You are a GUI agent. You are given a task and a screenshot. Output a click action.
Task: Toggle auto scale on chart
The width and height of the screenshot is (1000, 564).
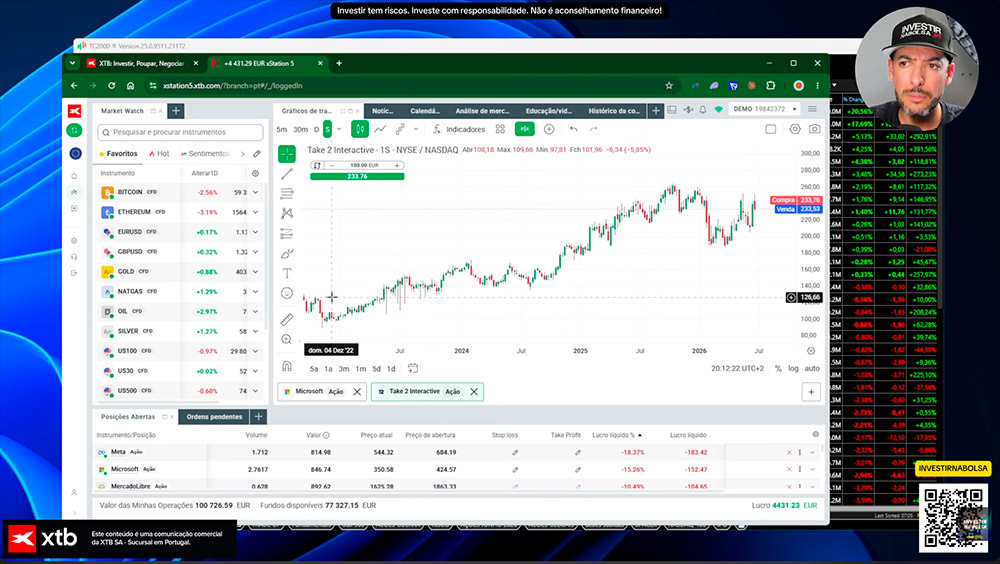click(x=812, y=368)
